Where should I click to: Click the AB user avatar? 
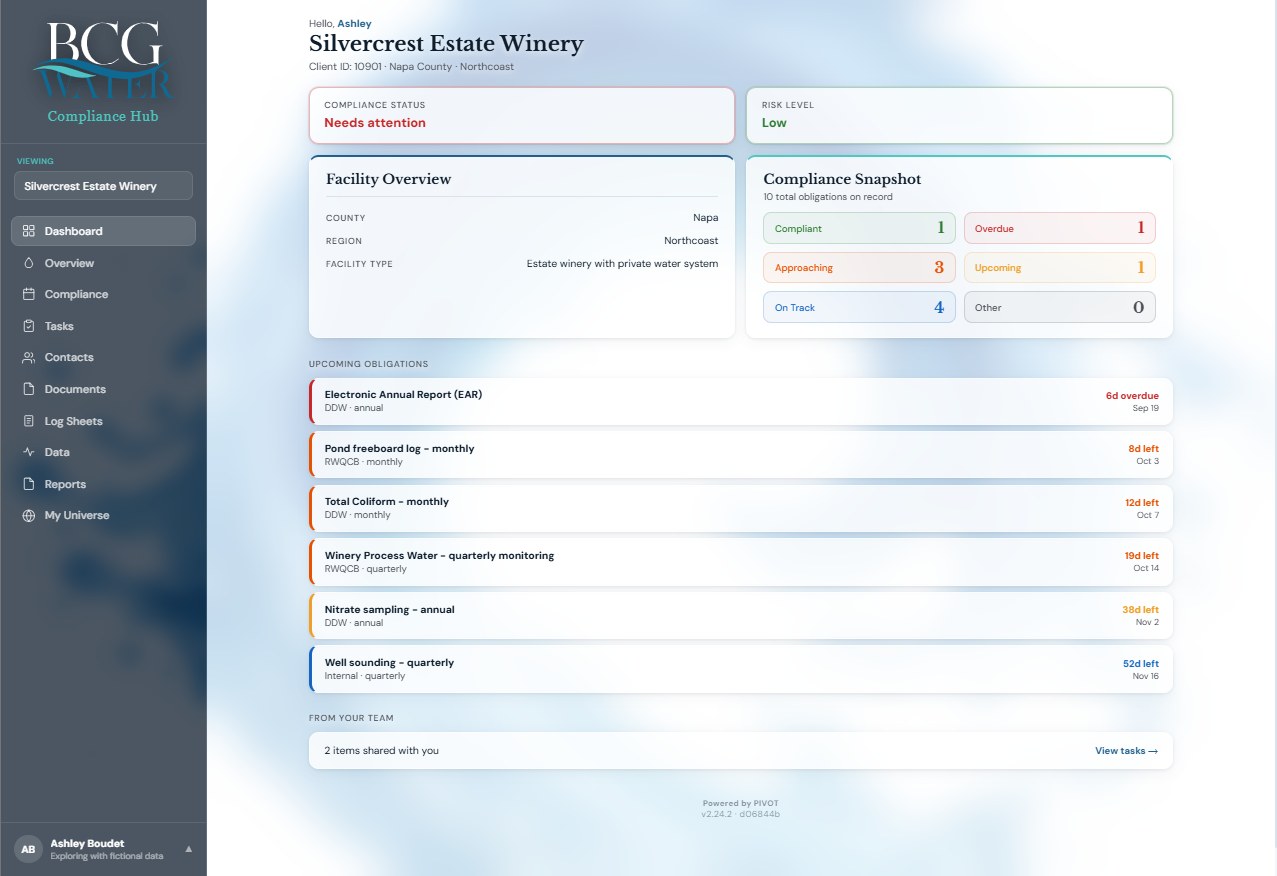click(28, 849)
